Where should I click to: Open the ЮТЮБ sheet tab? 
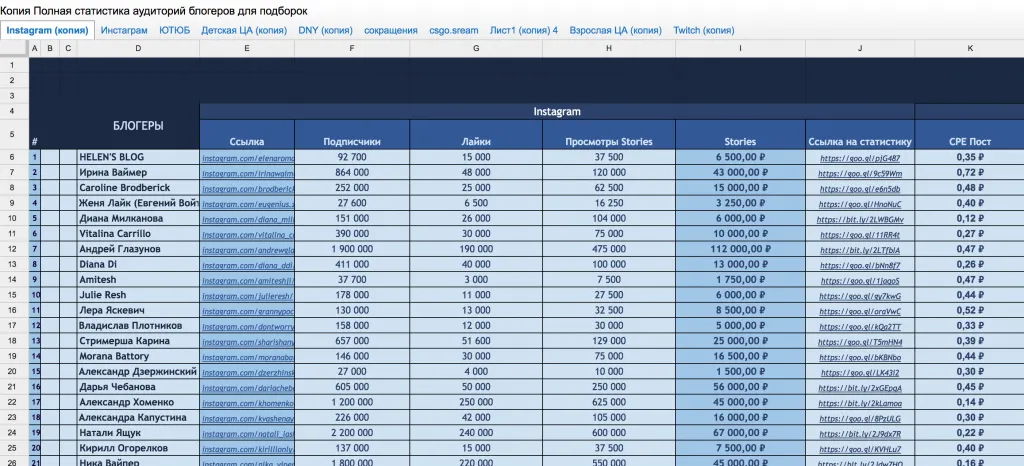click(x=175, y=30)
